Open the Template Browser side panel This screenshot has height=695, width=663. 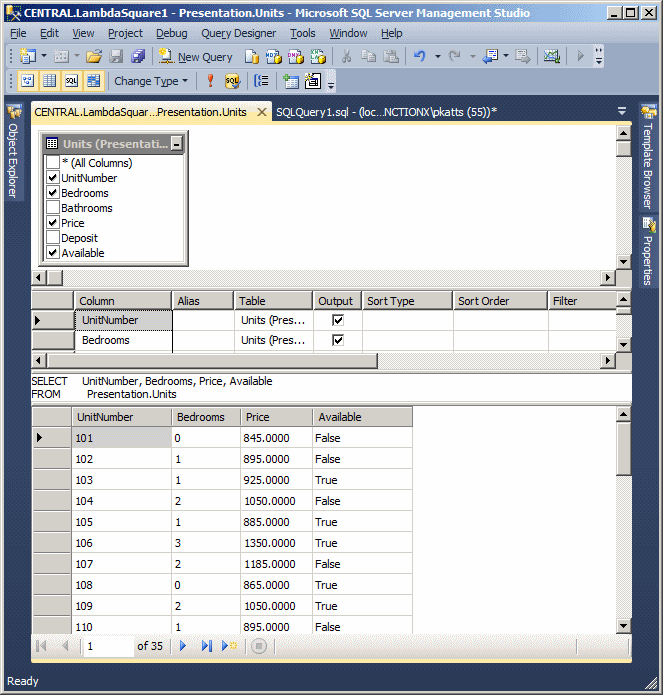pyautogui.click(x=648, y=157)
